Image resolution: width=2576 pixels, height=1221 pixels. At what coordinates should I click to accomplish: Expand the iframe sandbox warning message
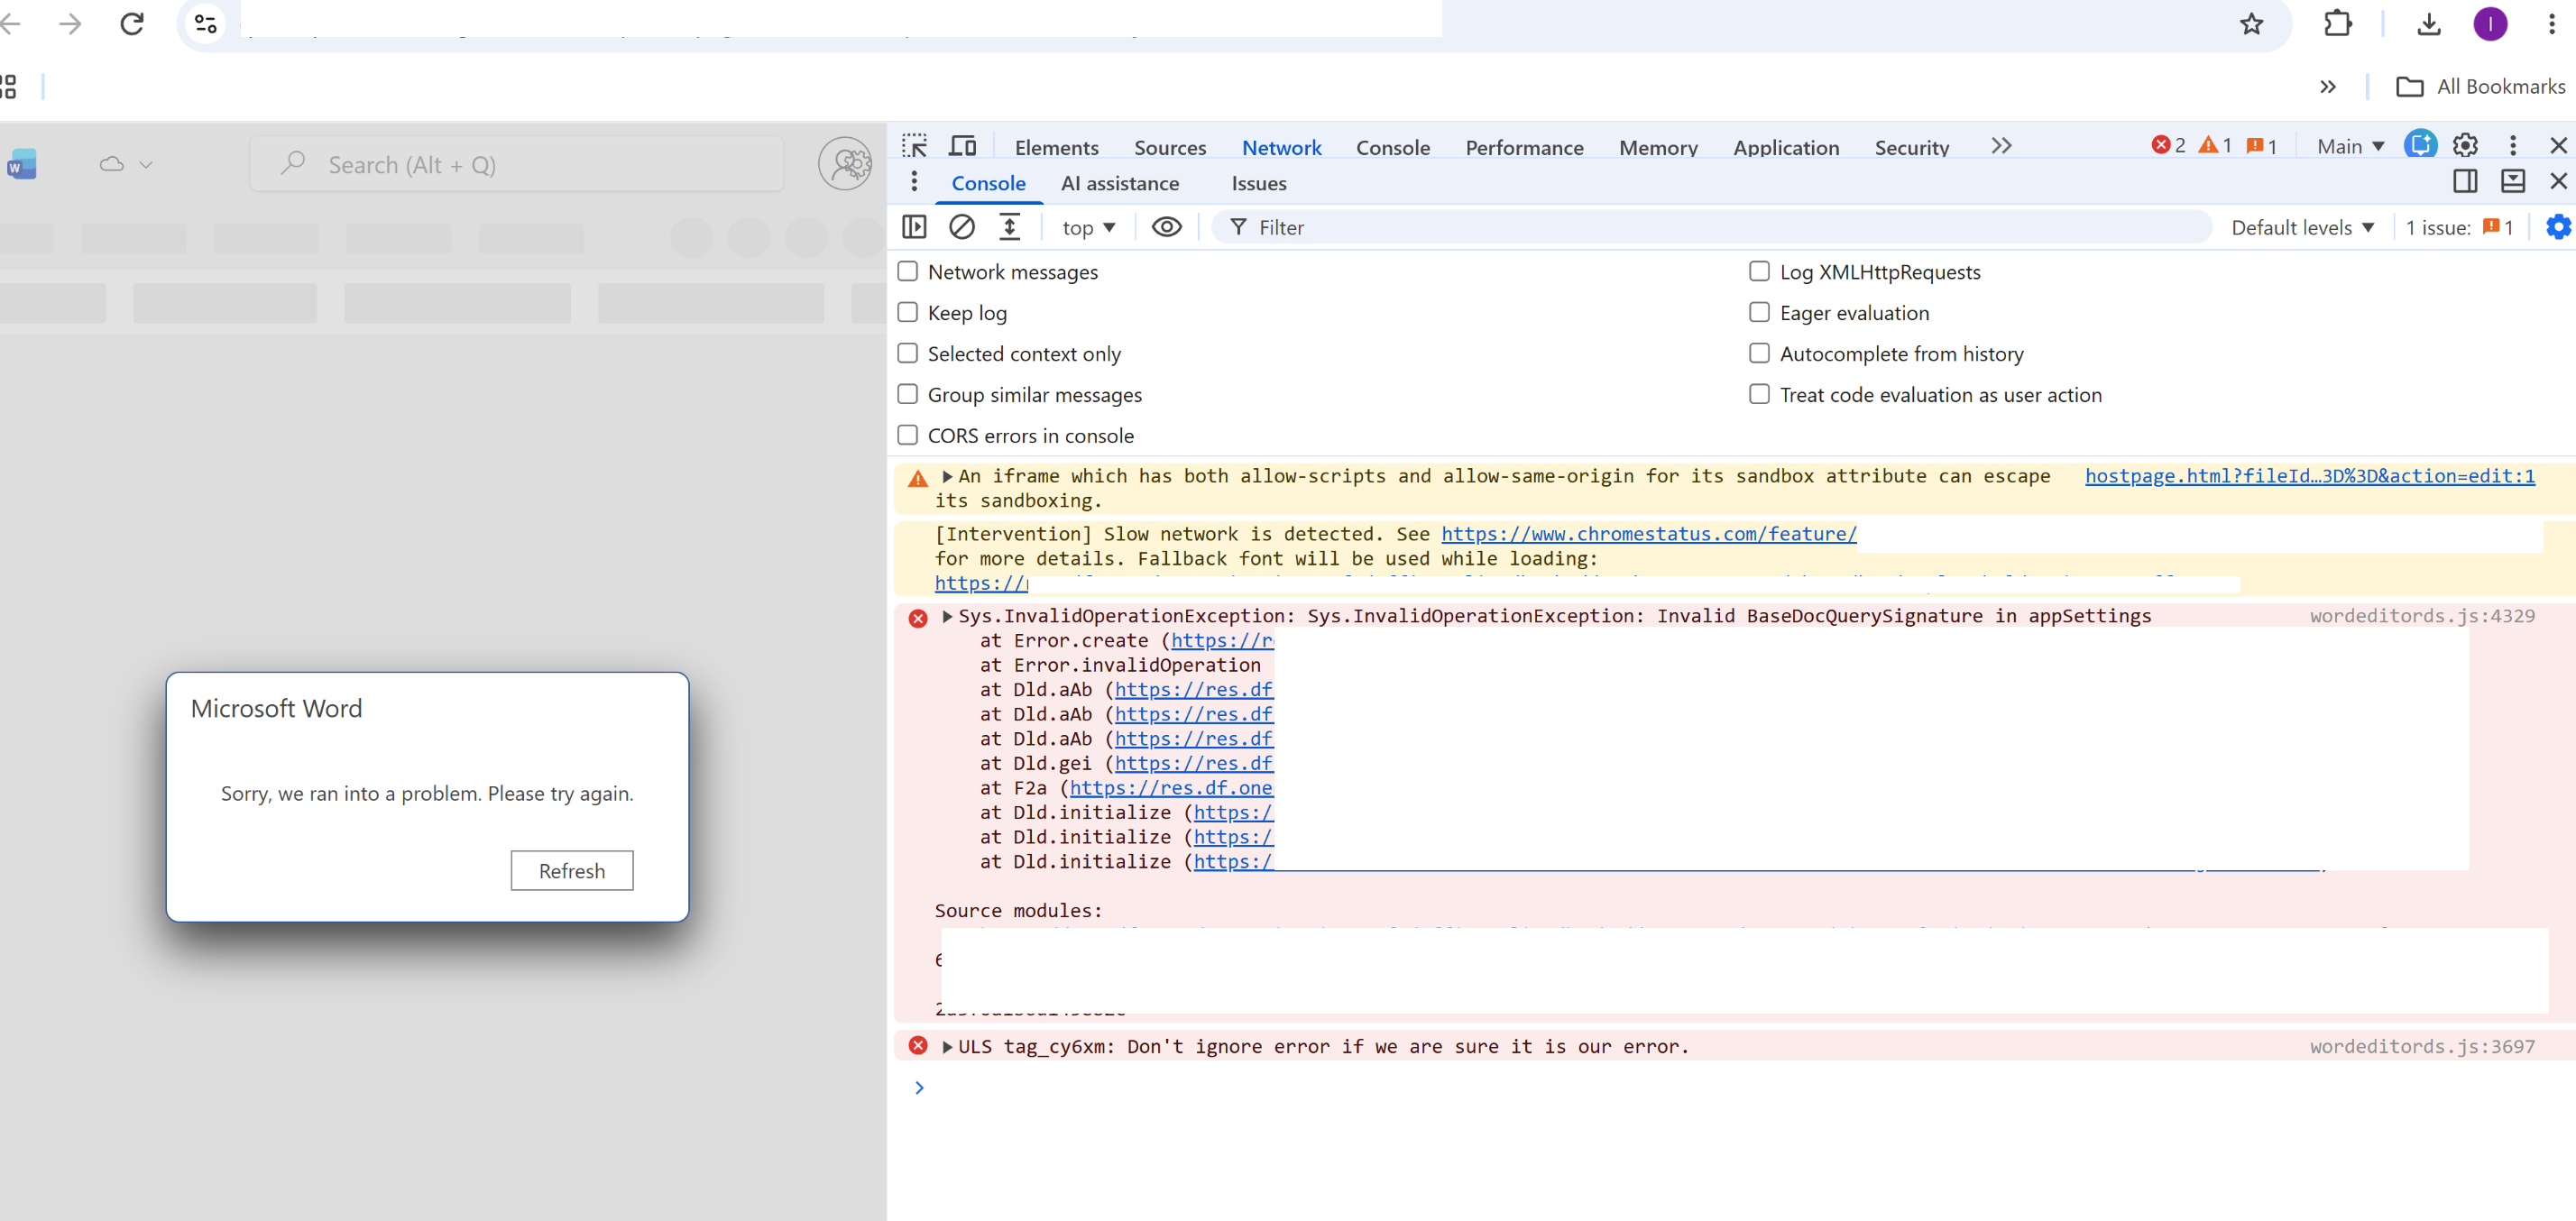tap(947, 477)
